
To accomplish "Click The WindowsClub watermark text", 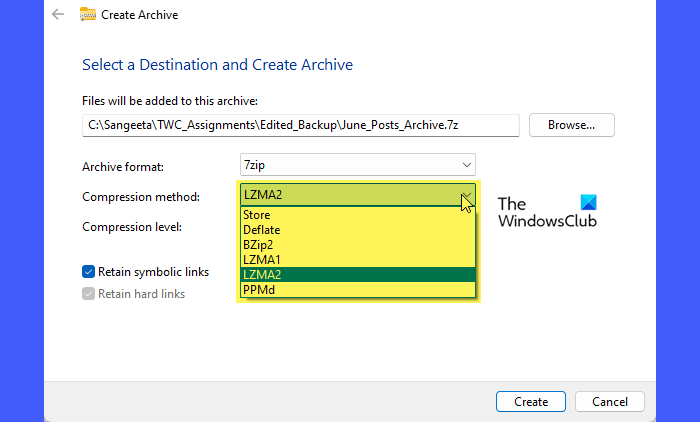I will (547, 213).
